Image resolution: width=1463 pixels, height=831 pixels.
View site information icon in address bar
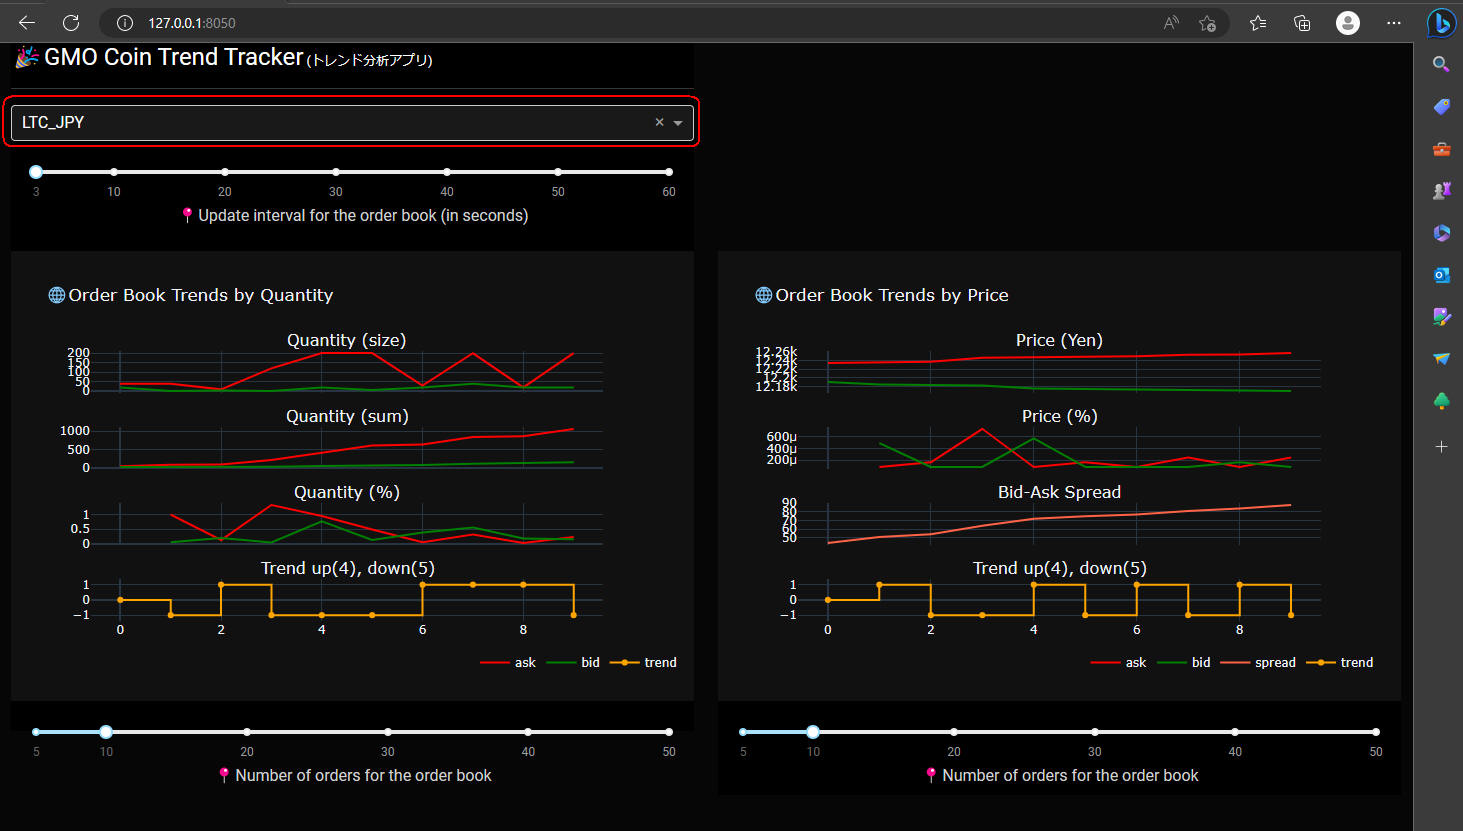coord(125,23)
